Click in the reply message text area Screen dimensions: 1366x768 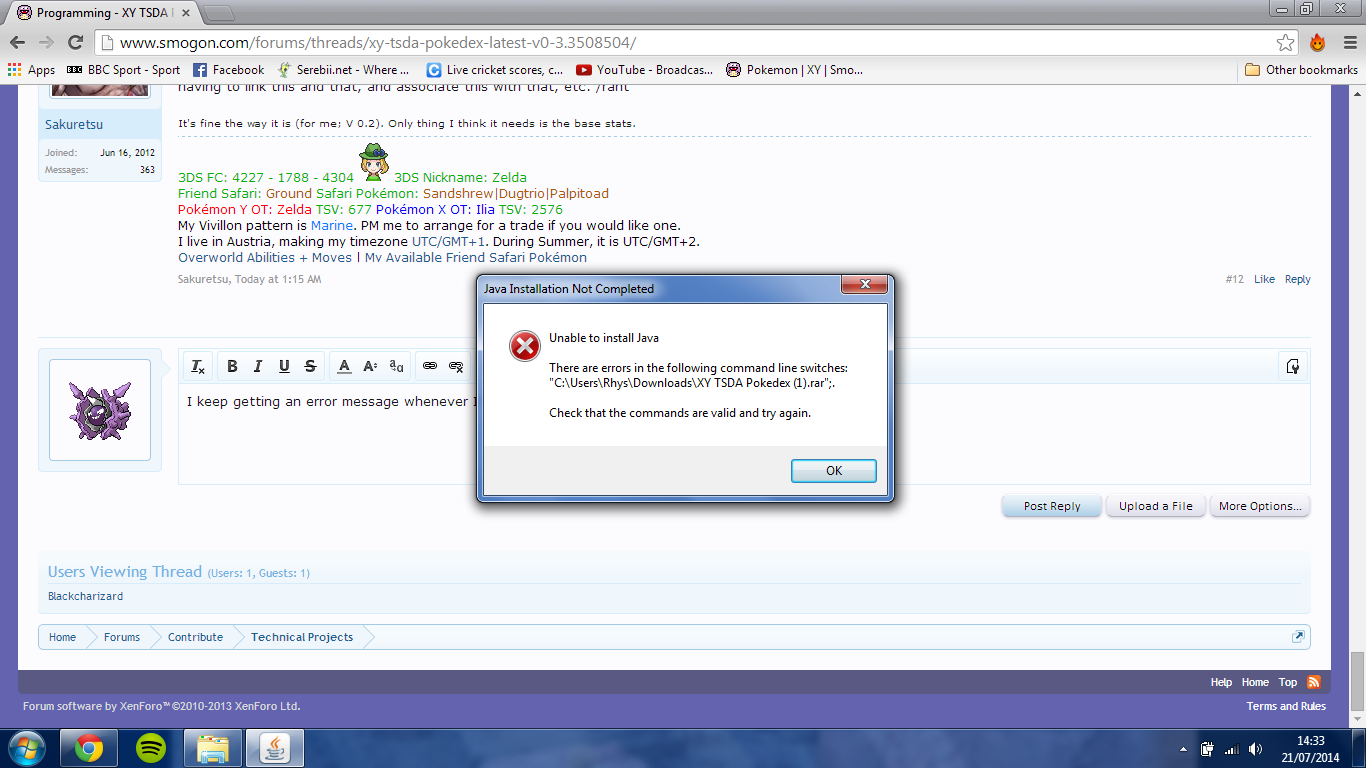744,434
